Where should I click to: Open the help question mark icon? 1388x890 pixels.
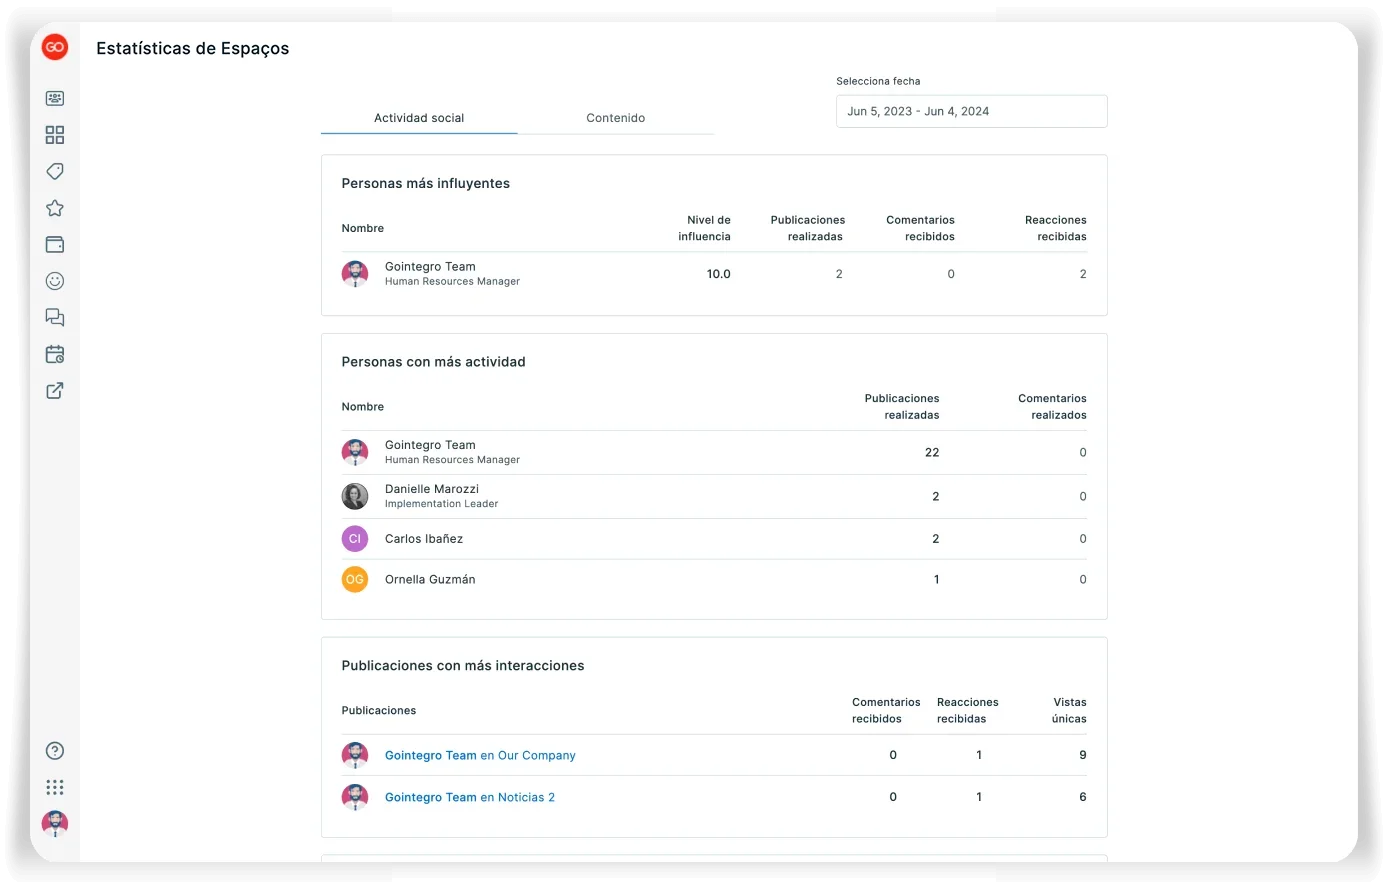55,751
